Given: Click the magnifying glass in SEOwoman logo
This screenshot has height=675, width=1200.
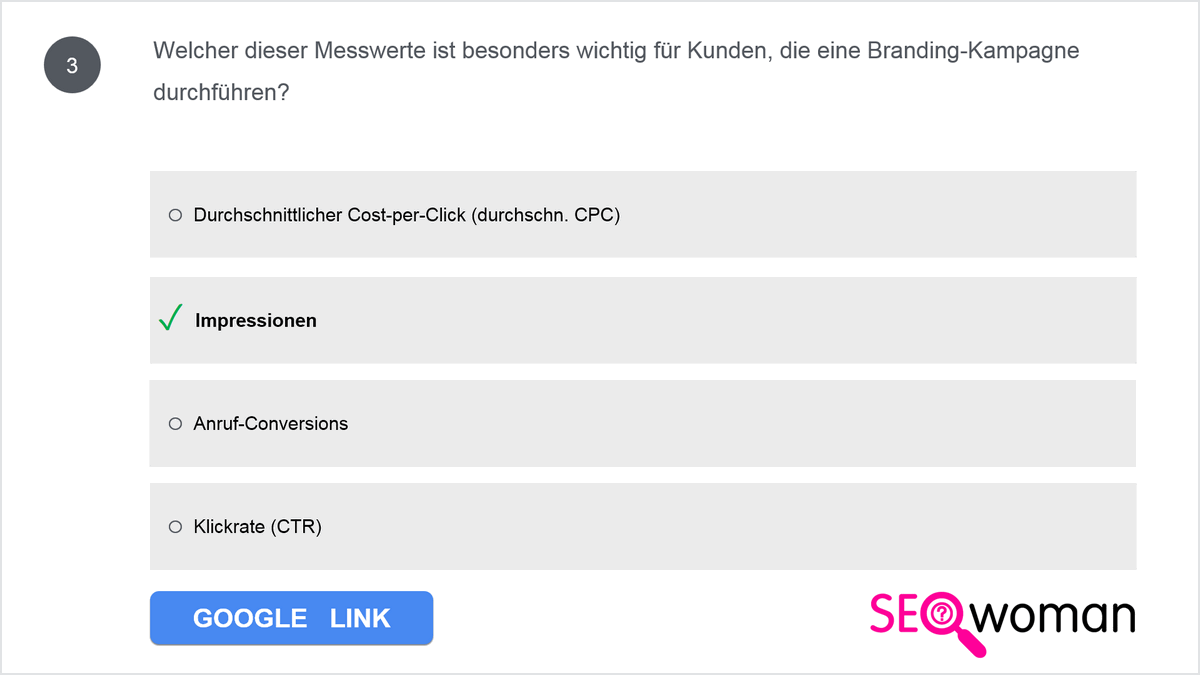Looking at the screenshot, I should pyautogui.click(x=947, y=625).
